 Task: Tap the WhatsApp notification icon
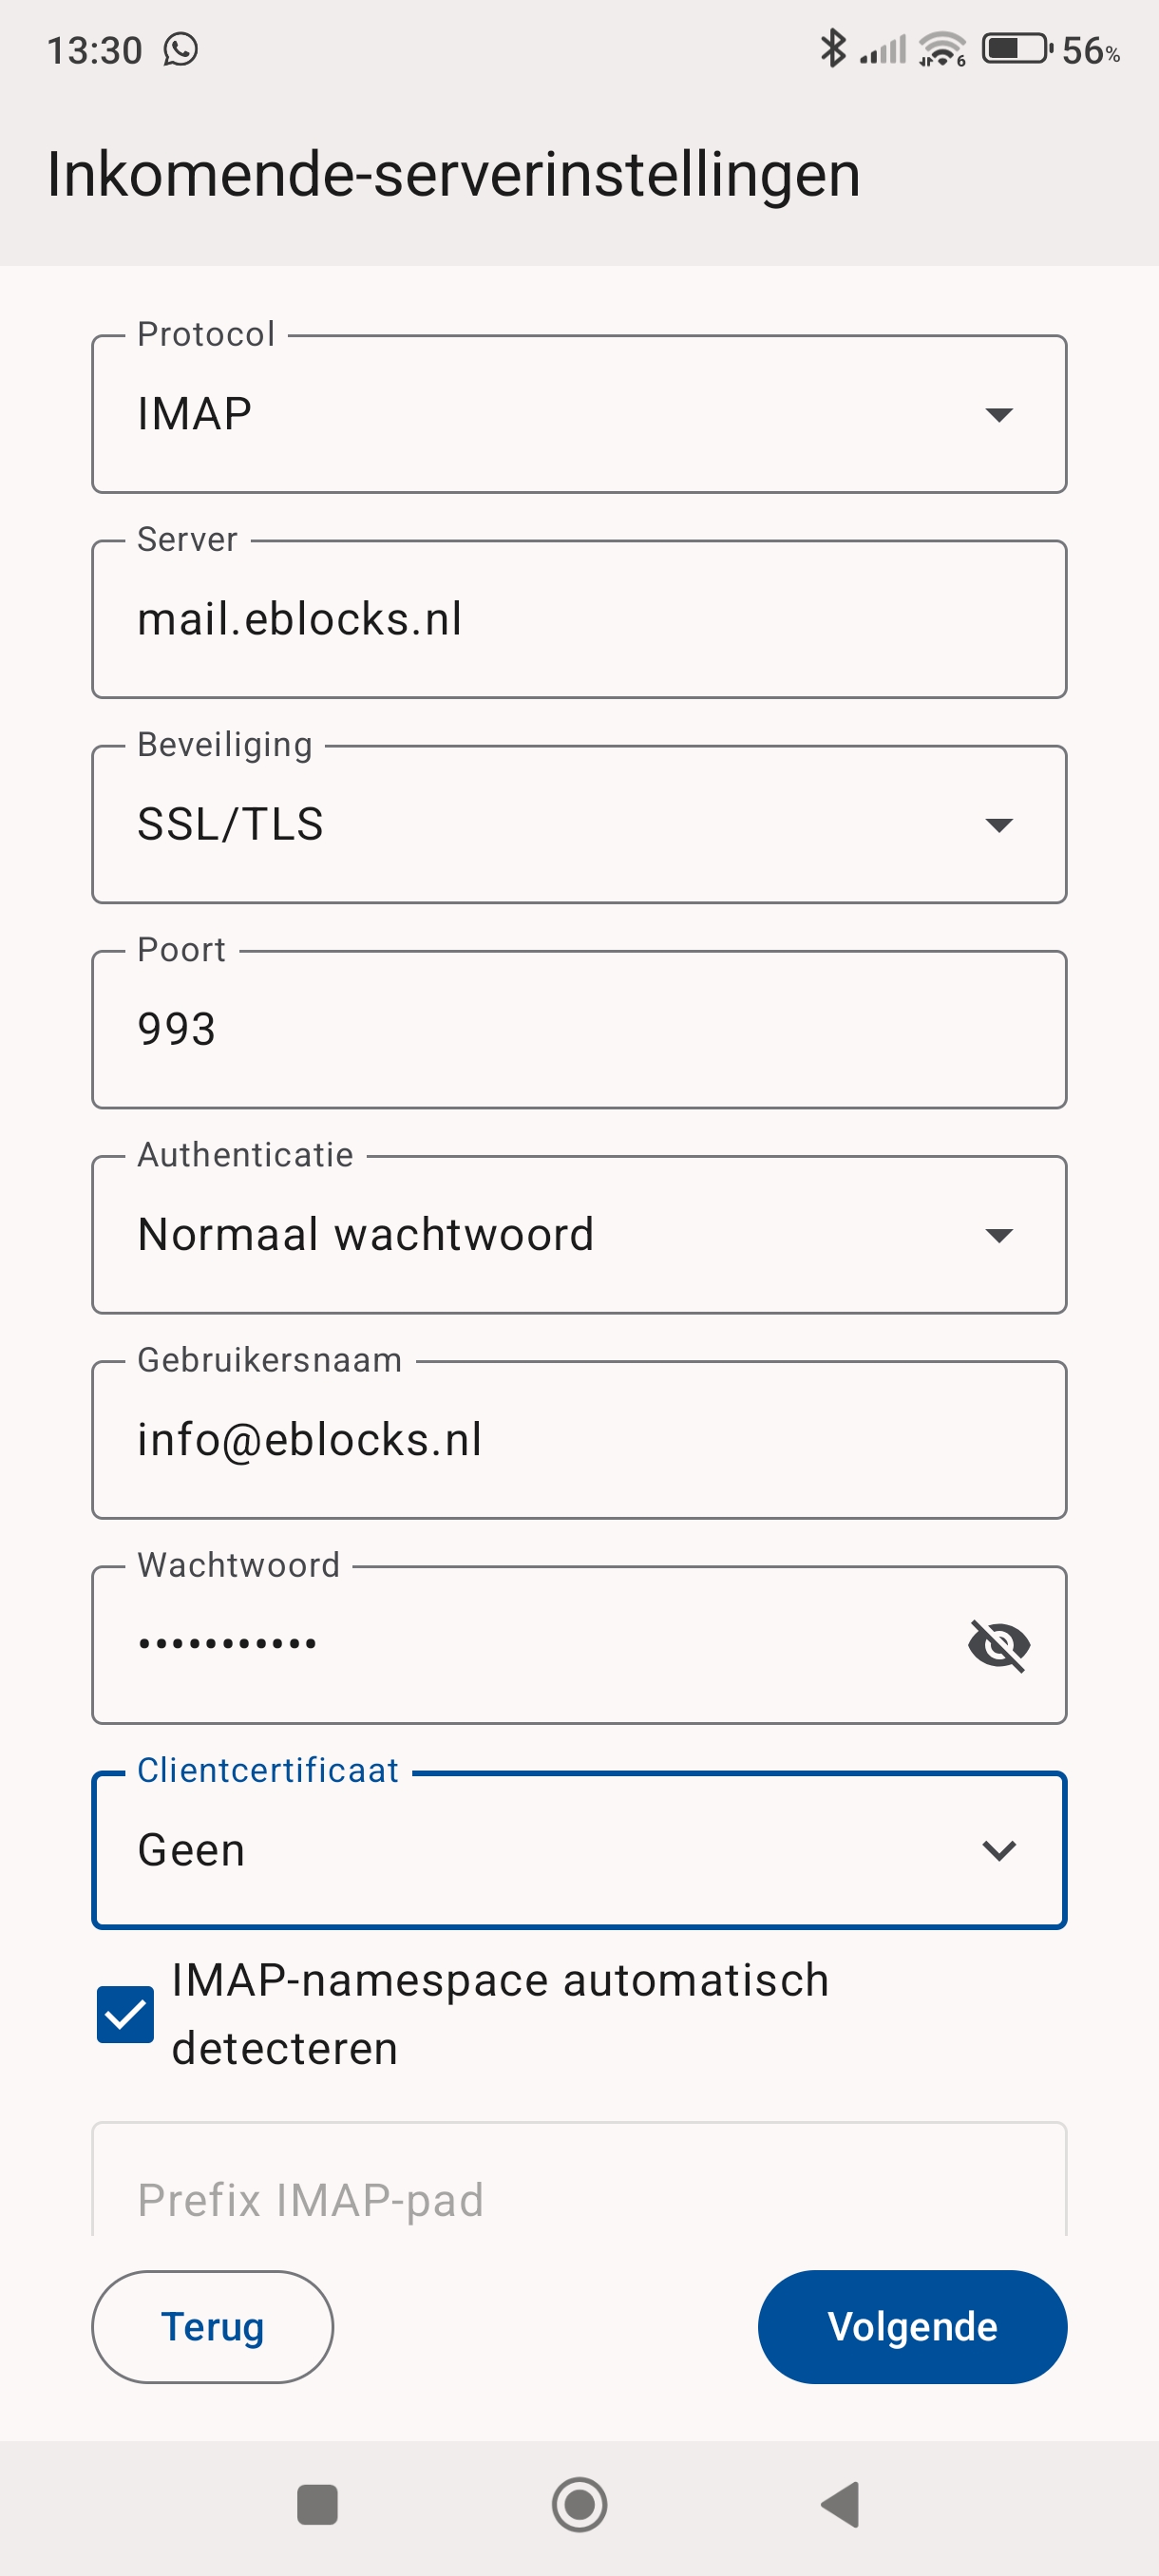[181, 49]
